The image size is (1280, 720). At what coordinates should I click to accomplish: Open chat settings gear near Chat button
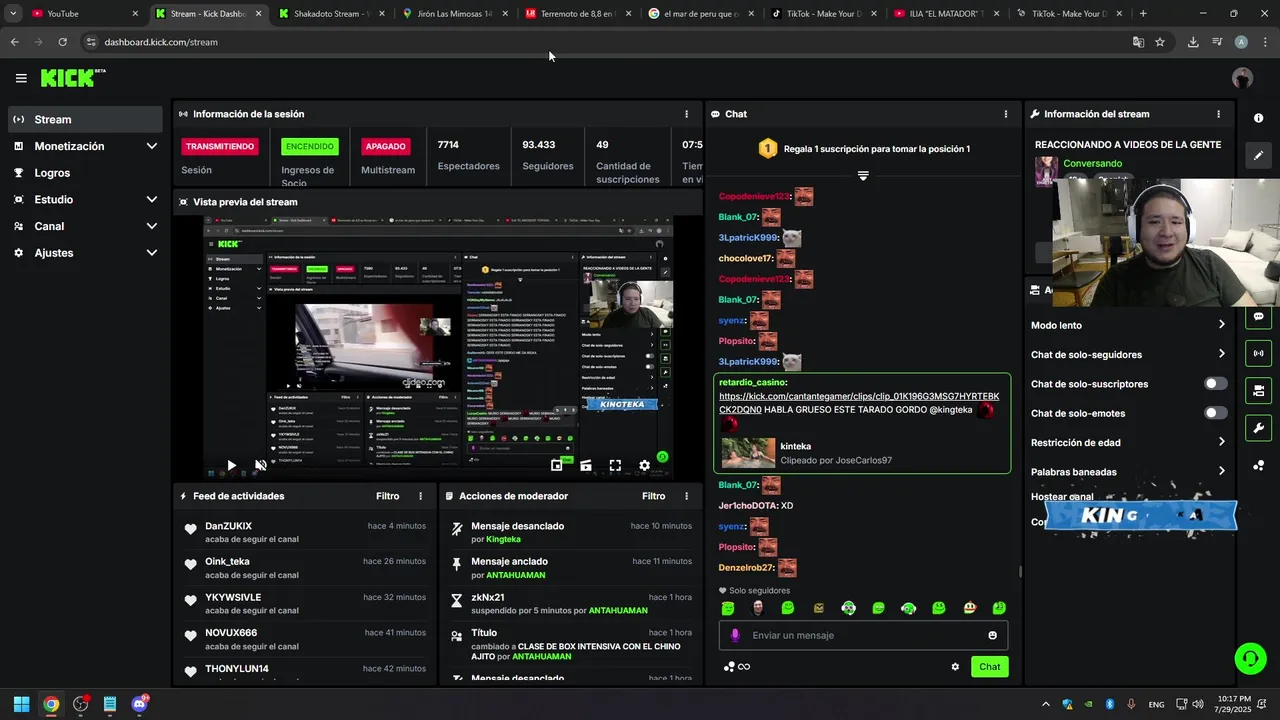pyautogui.click(x=955, y=667)
